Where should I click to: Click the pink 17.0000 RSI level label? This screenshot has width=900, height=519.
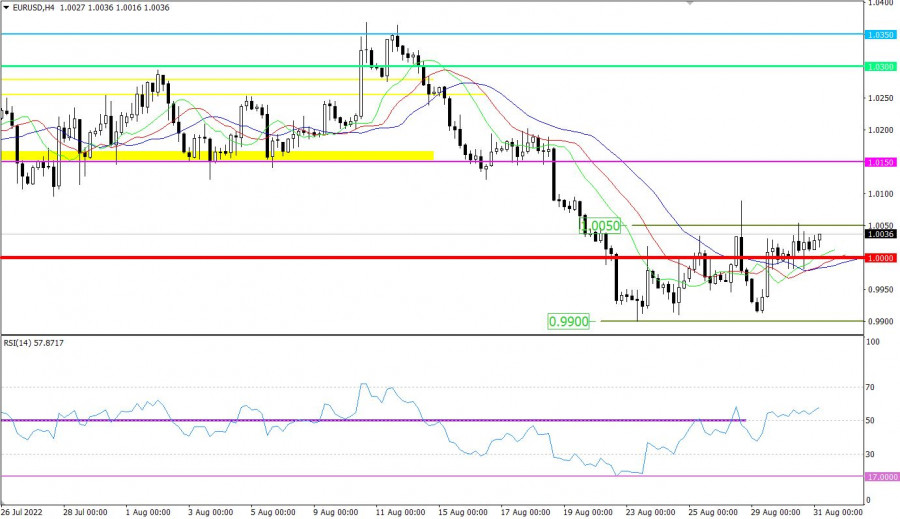882,477
